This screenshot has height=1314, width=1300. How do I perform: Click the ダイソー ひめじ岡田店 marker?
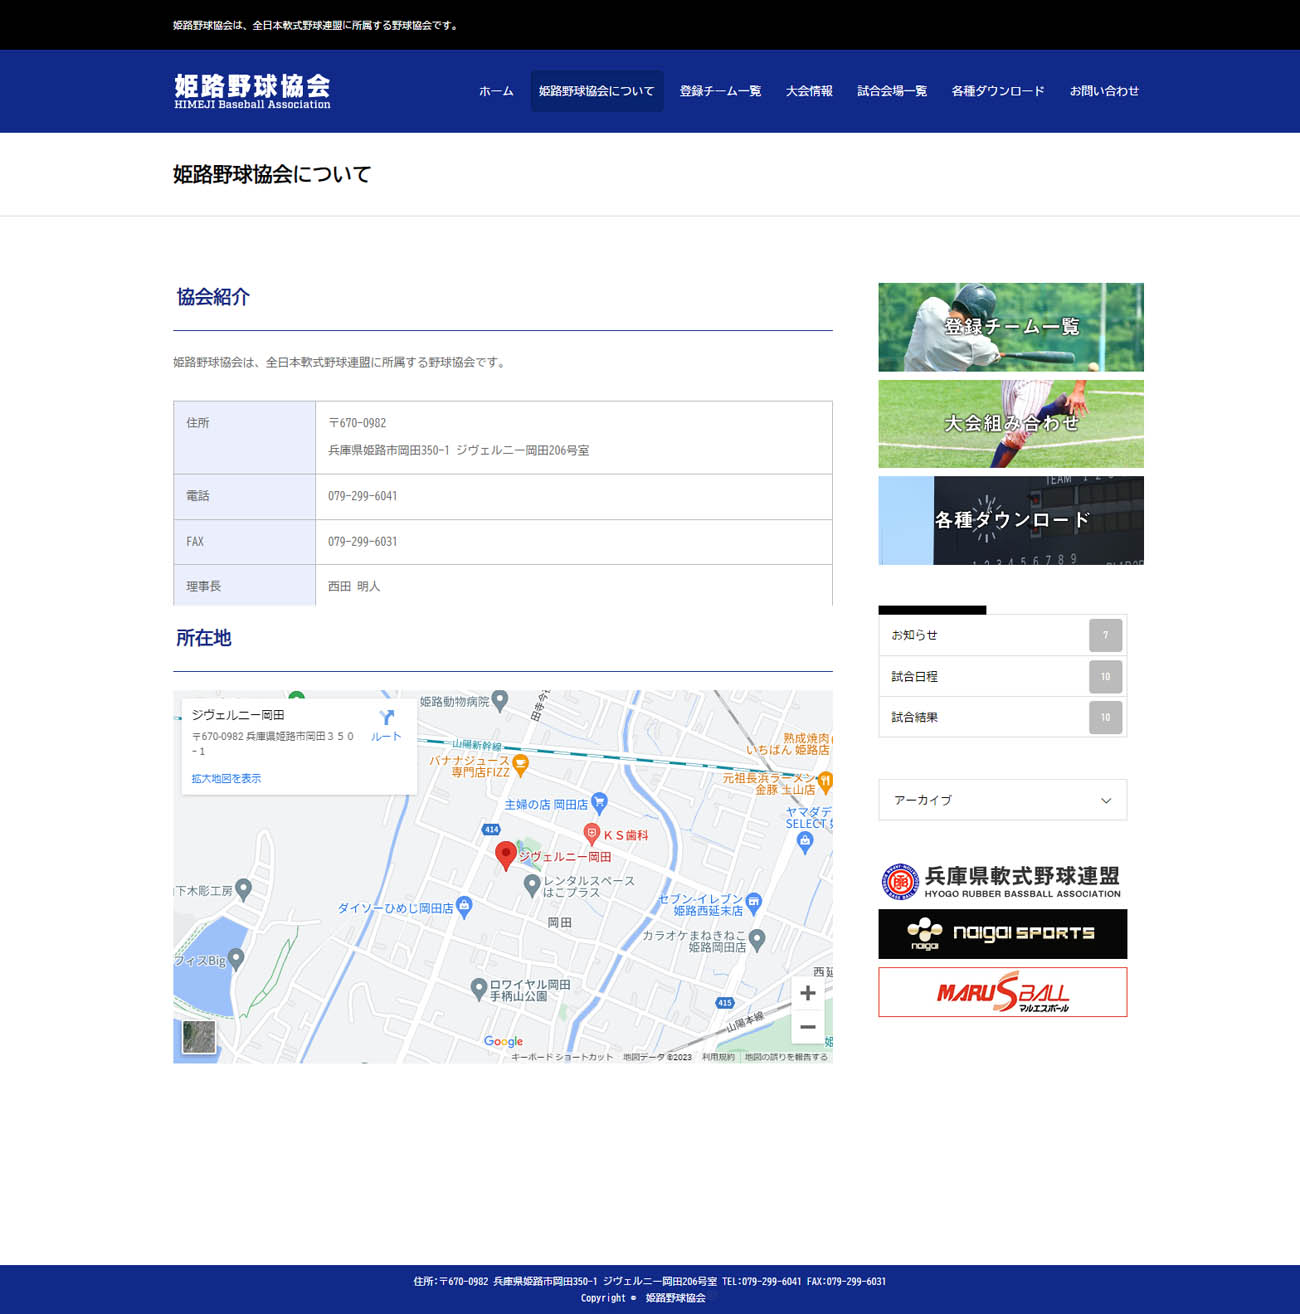point(464,906)
